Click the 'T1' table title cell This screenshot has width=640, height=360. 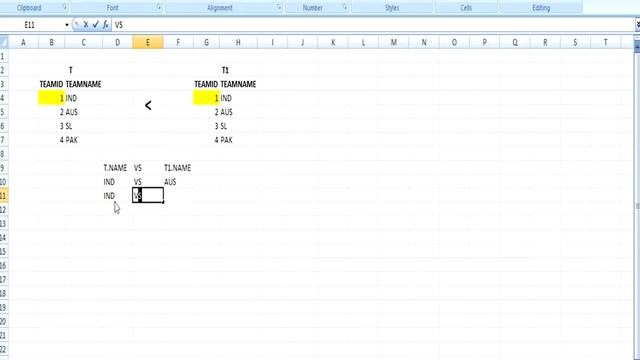pos(225,70)
